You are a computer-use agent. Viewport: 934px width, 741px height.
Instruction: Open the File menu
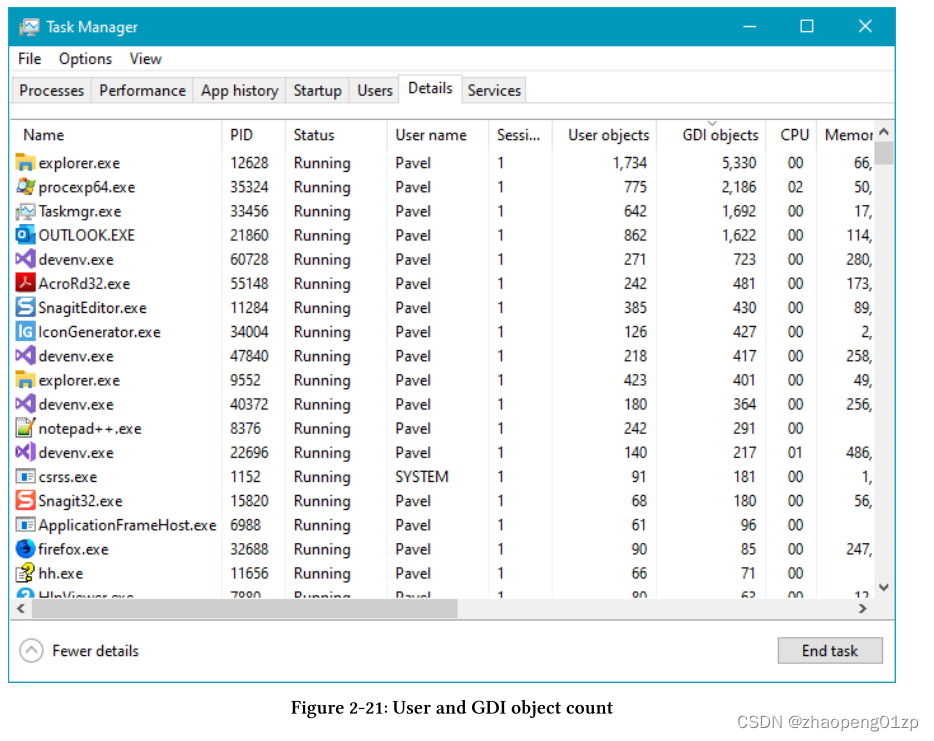(x=29, y=59)
